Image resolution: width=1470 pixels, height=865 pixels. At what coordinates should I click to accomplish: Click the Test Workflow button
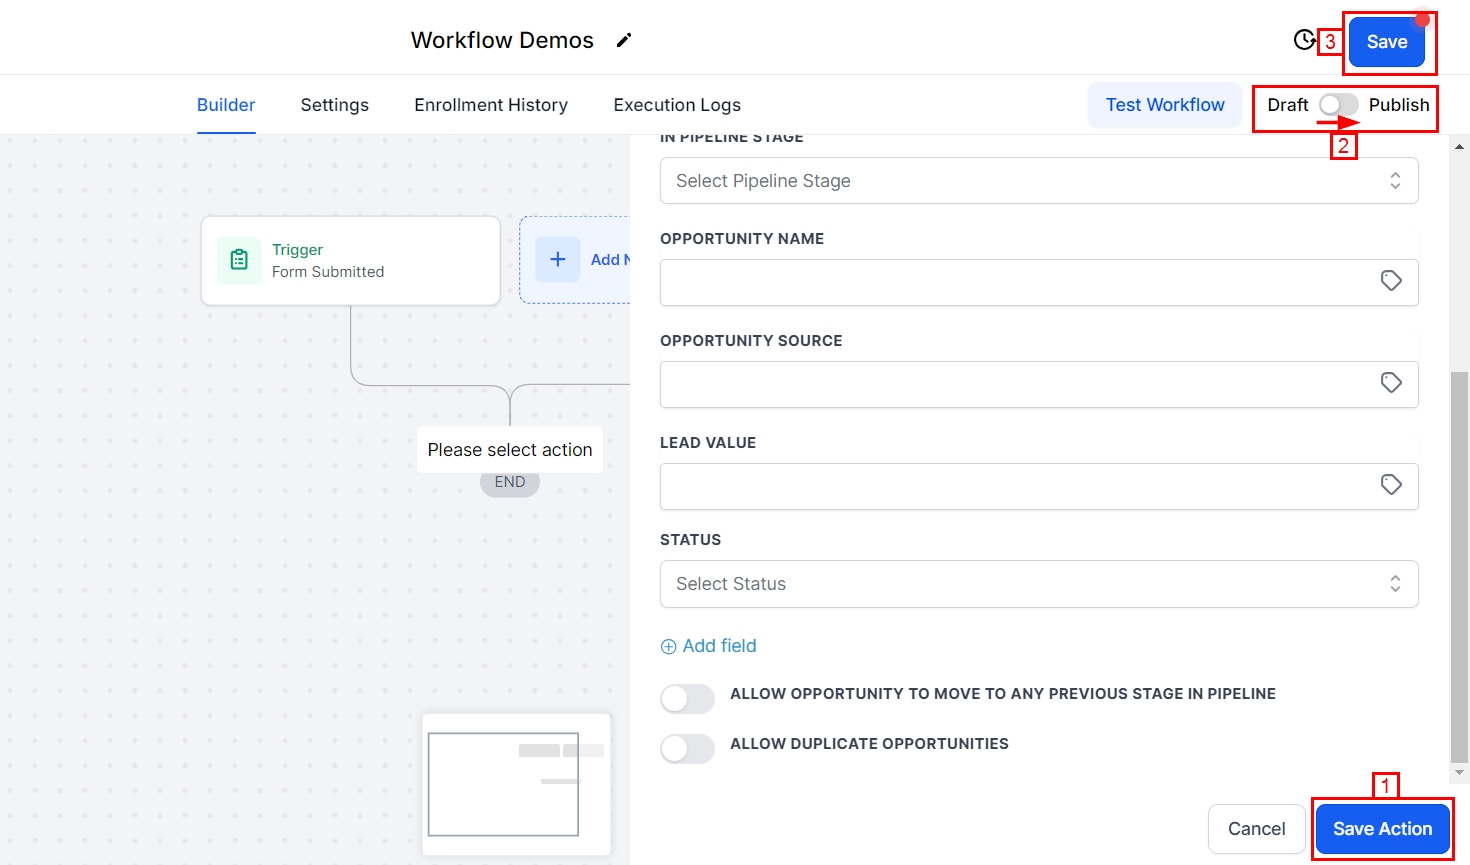[1164, 105]
